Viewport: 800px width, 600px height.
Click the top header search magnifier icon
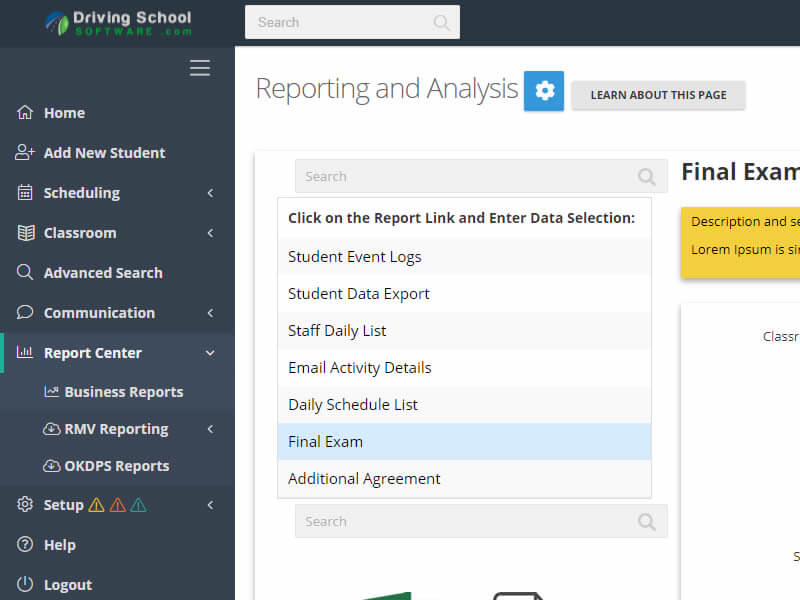441,22
